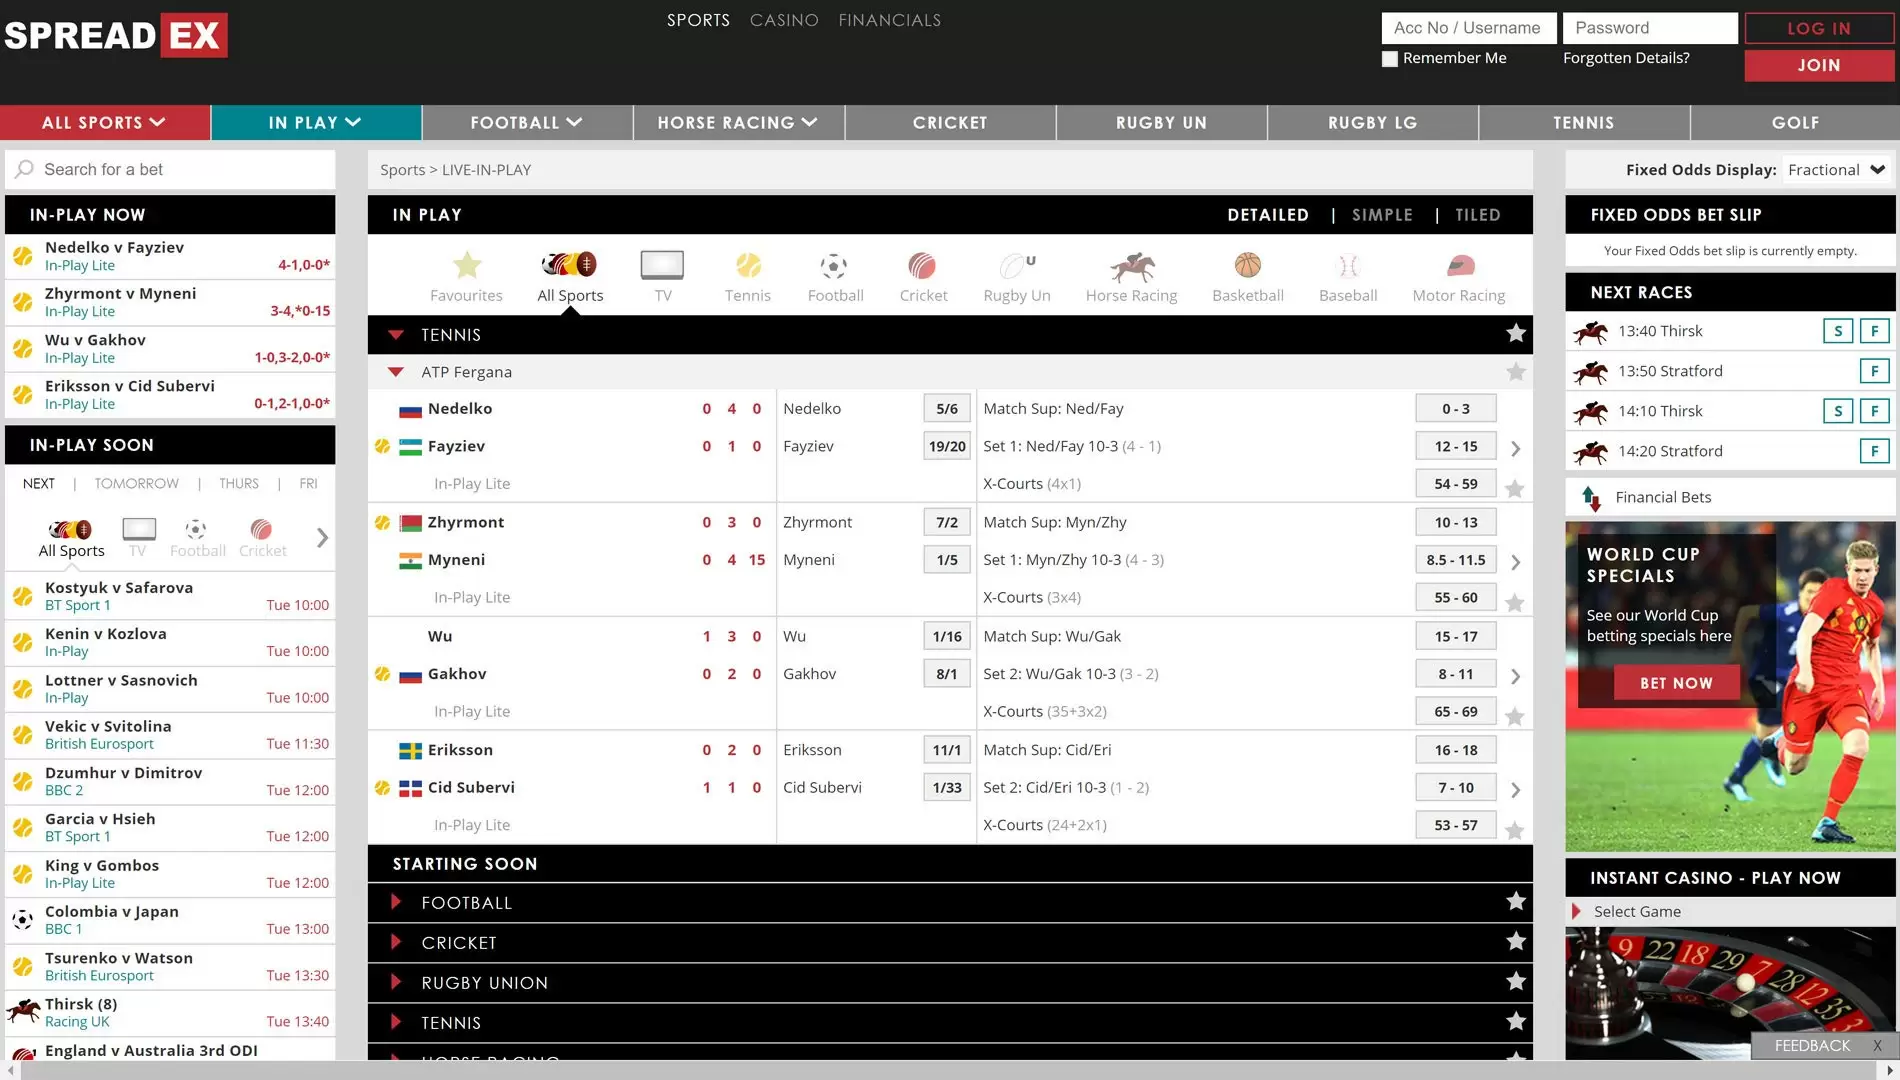Switch to TILED view

tap(1478, 215)
